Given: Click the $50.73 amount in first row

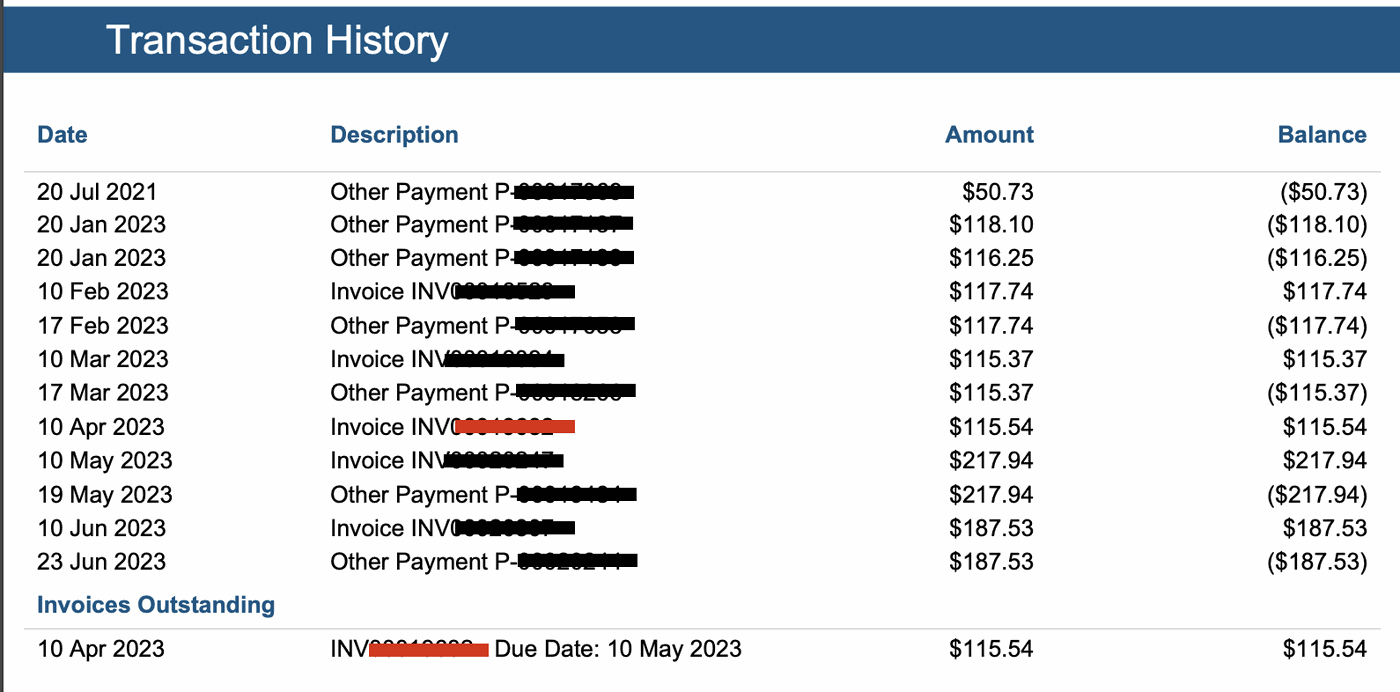Looking at the screenshot, I should pos(998,191).
